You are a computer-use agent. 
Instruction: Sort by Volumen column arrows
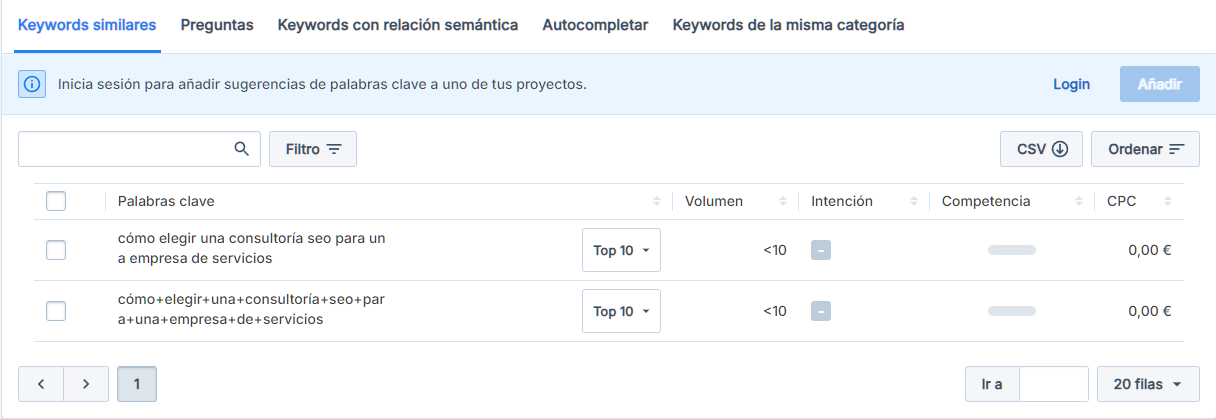[783, 201]
